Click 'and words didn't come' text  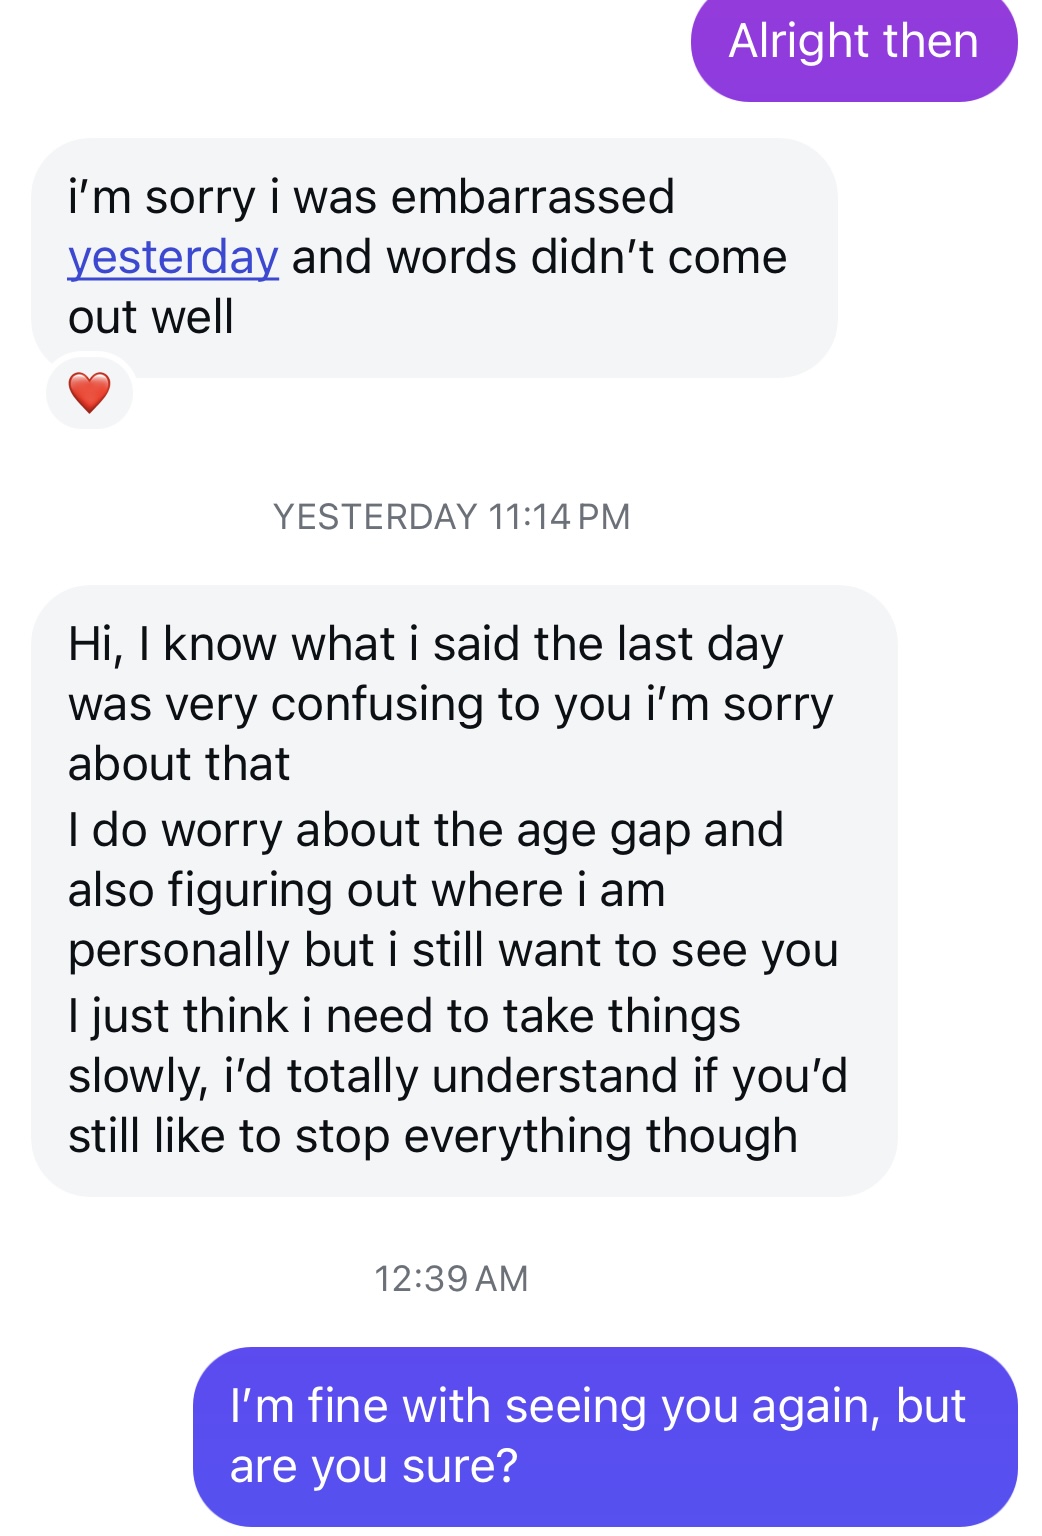click(539, 257)
